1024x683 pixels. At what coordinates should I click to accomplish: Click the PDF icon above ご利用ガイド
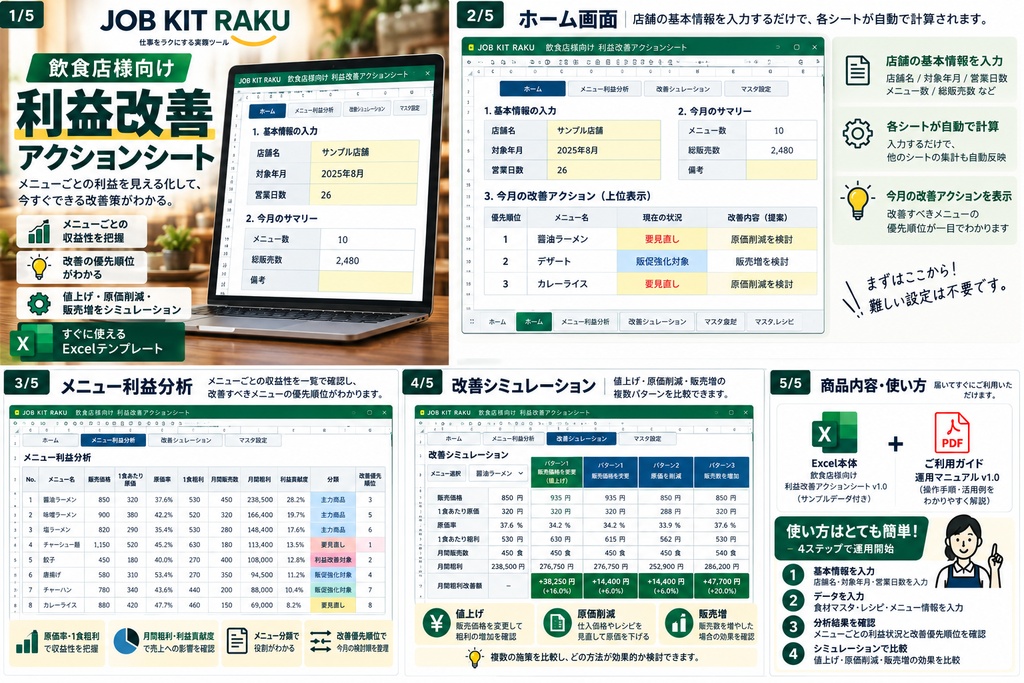[952, 433]
